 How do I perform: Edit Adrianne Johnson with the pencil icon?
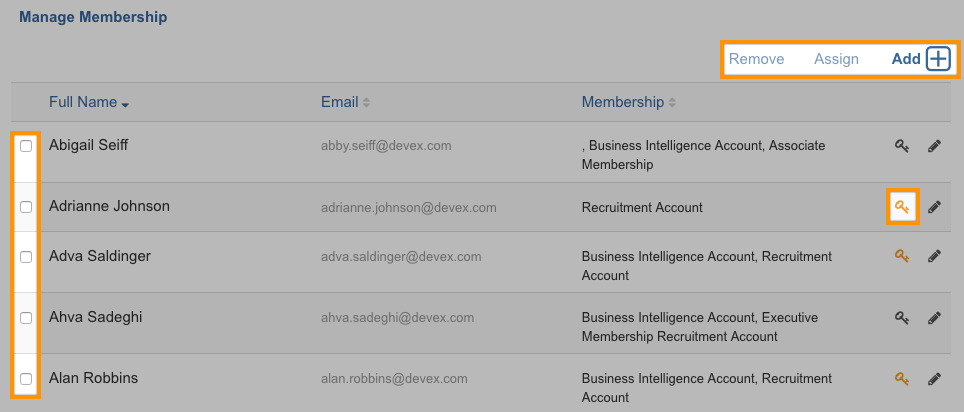point(934,207)
